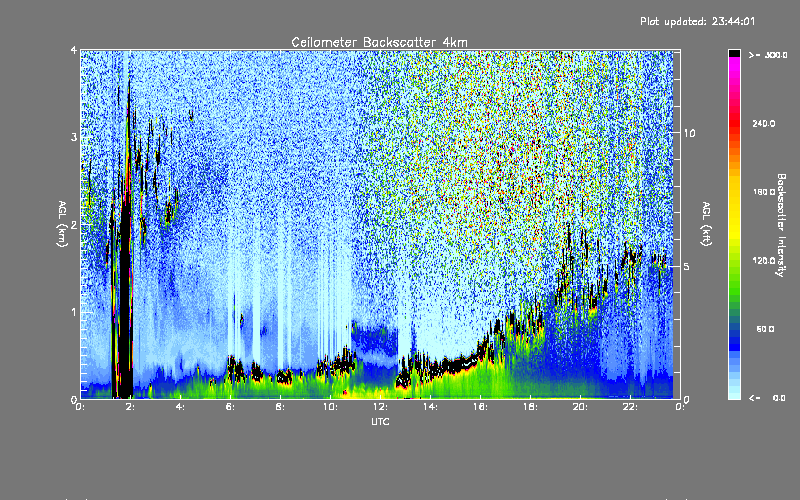Click the '10' tick on the kft axis
800x500 pixels.
tap(689, 133)
